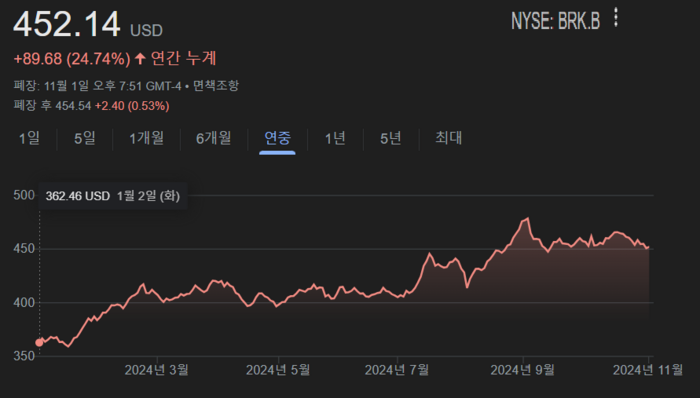The width and height of the screenshot is (700, 398).
Task: Click the 362.46 USD chart tooltip
Action: pyautogui.click(x=112, y=196)
